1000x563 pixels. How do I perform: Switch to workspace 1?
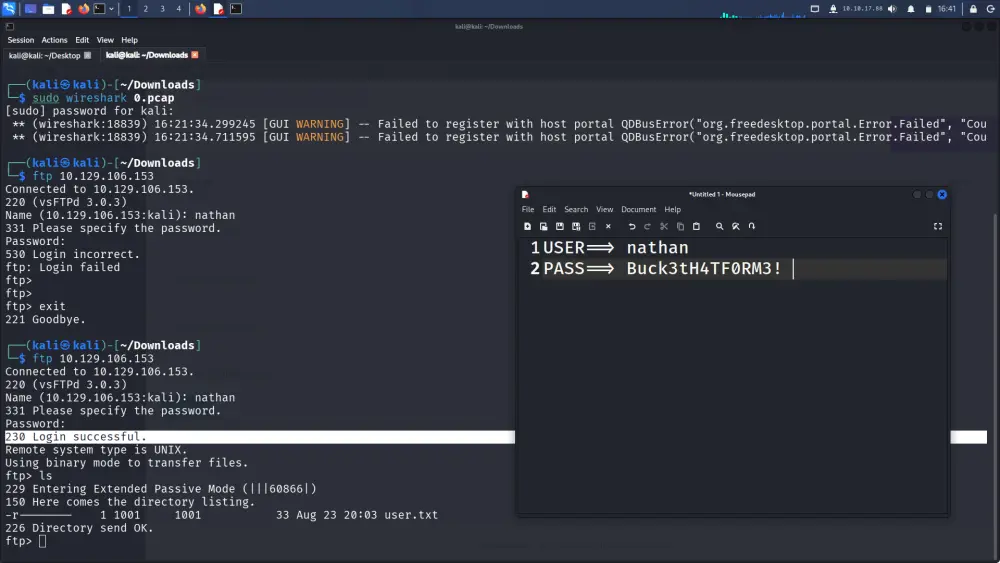pyautogui.click(x=129, y=9)
